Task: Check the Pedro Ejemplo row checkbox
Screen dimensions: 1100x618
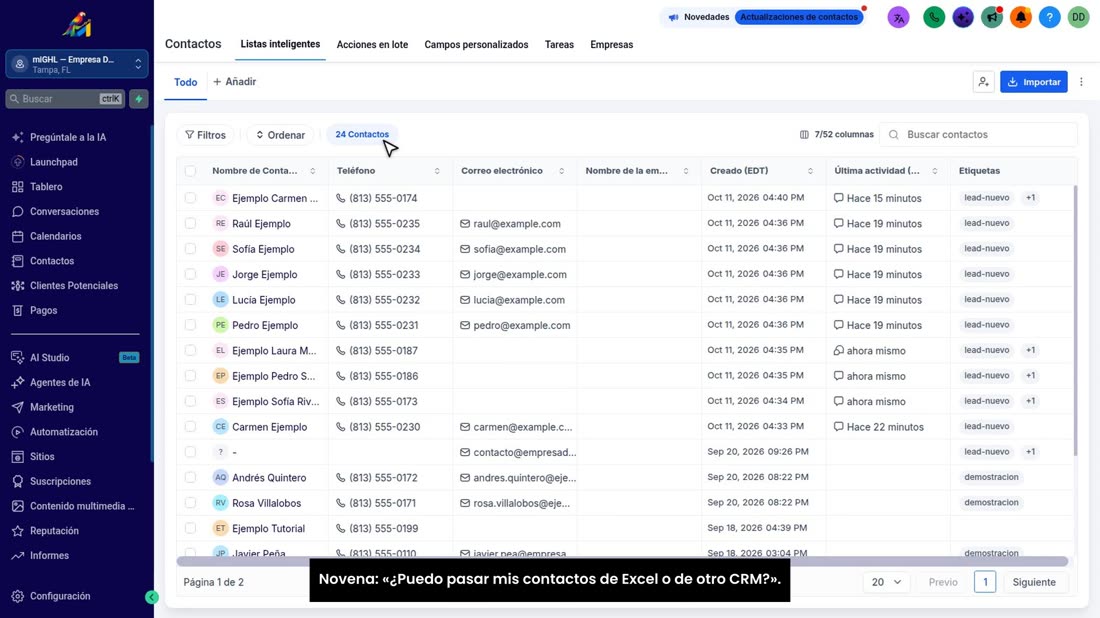Action: [190, 325]
